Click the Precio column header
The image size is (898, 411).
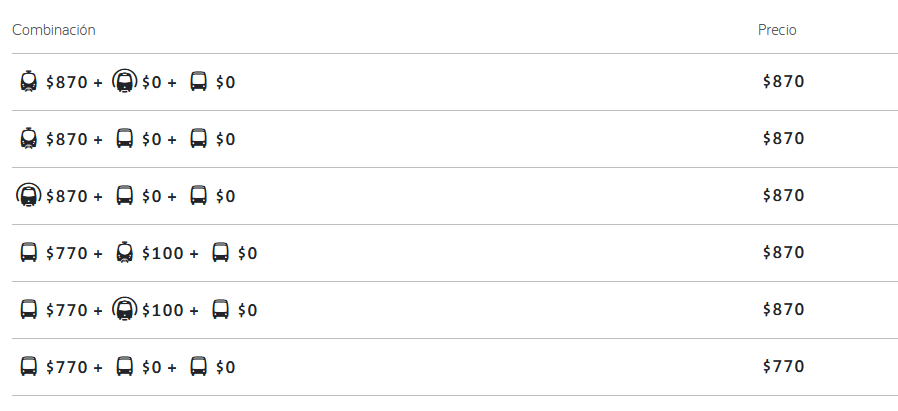click(x=777, y=30)
